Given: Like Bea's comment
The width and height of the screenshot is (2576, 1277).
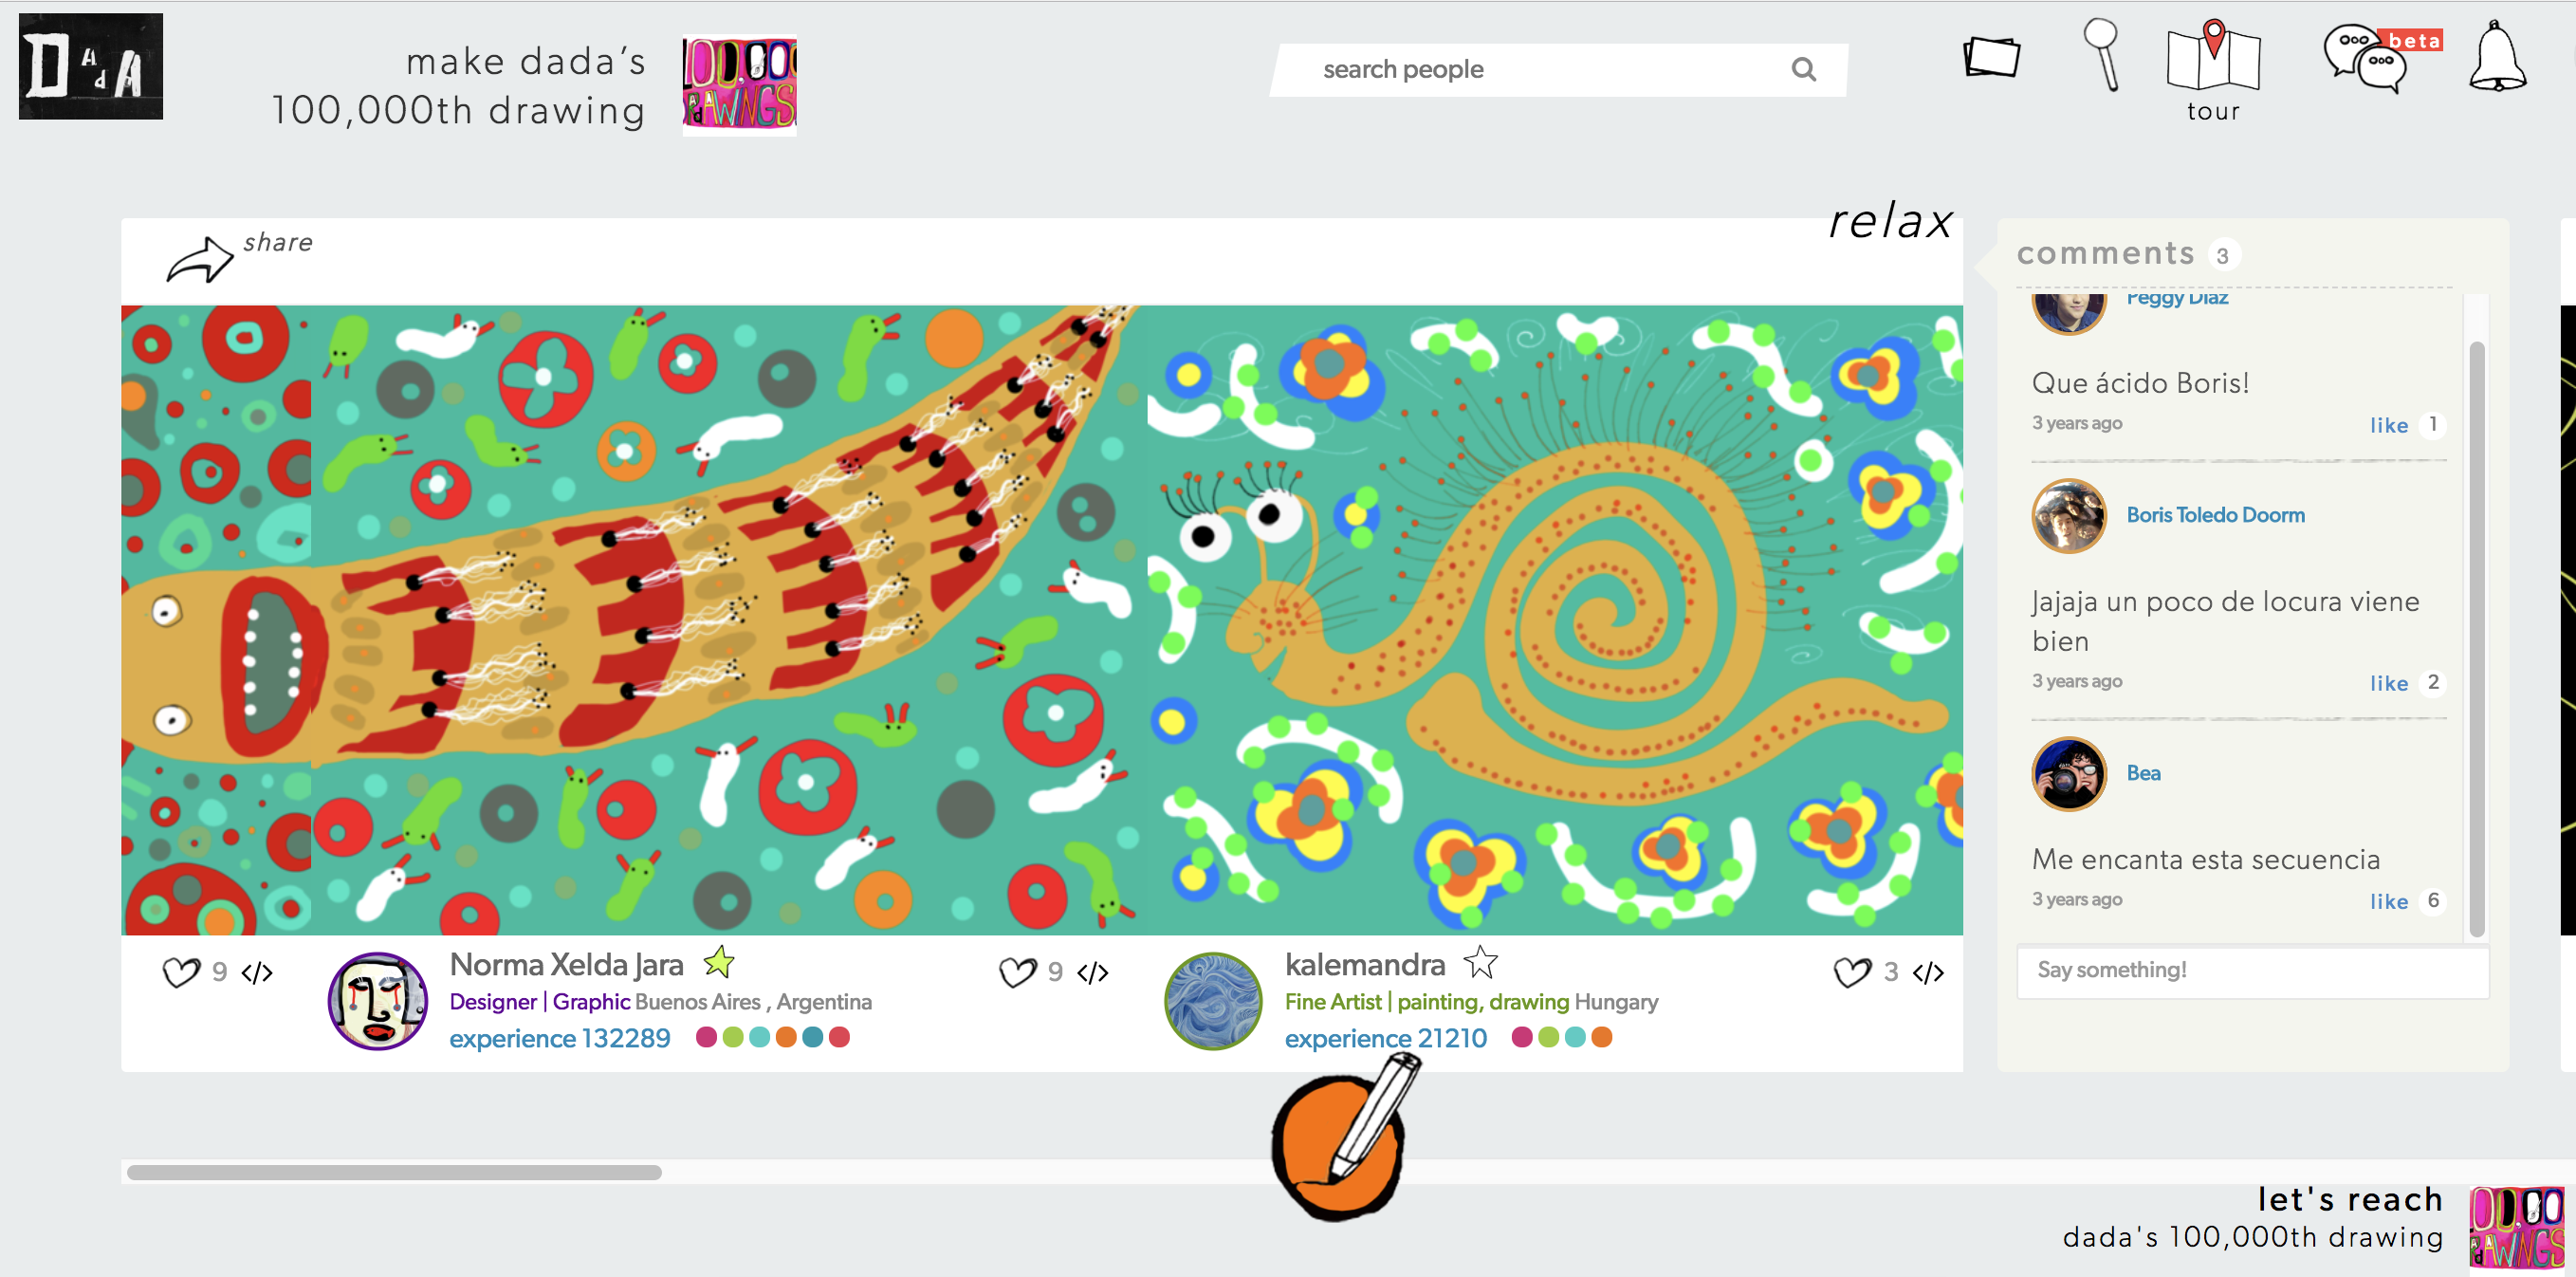Looking at the screenshot, I should 2388,901.
